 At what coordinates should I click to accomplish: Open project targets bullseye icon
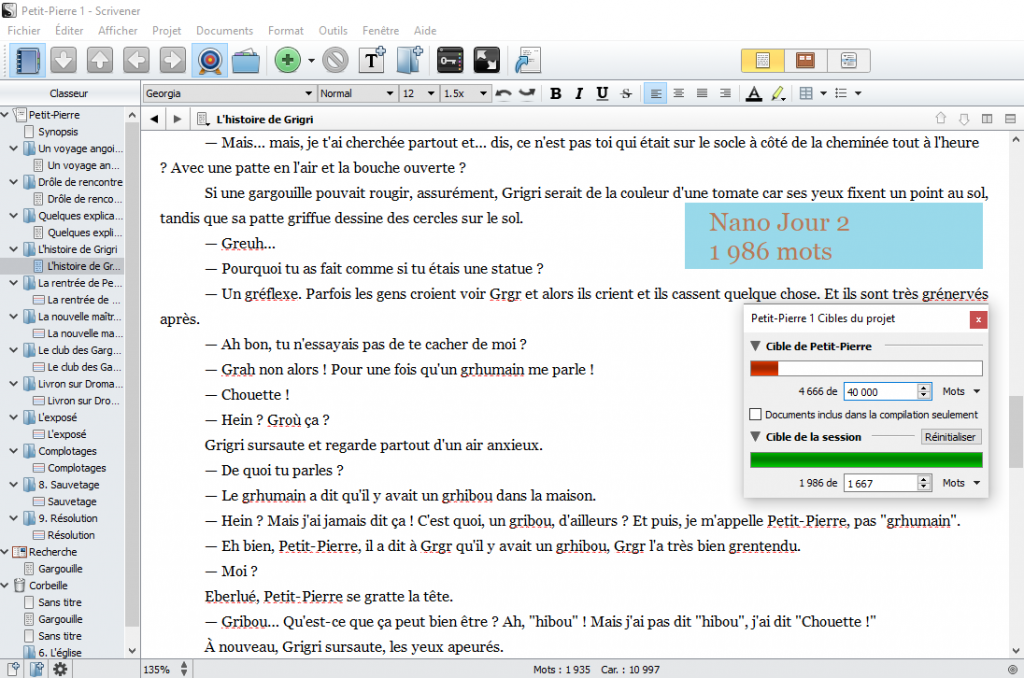click(210, 61)
